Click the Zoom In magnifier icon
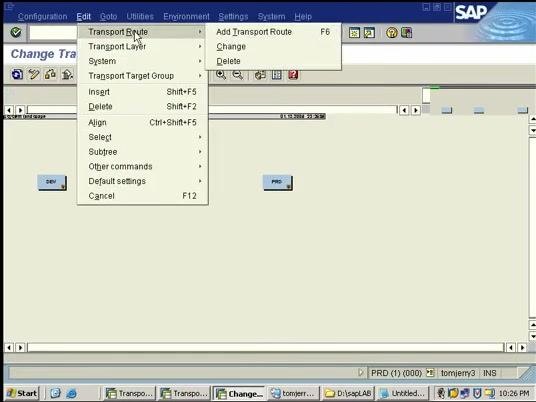This screenshot has height=402, width=536. (x=221, y=75)
